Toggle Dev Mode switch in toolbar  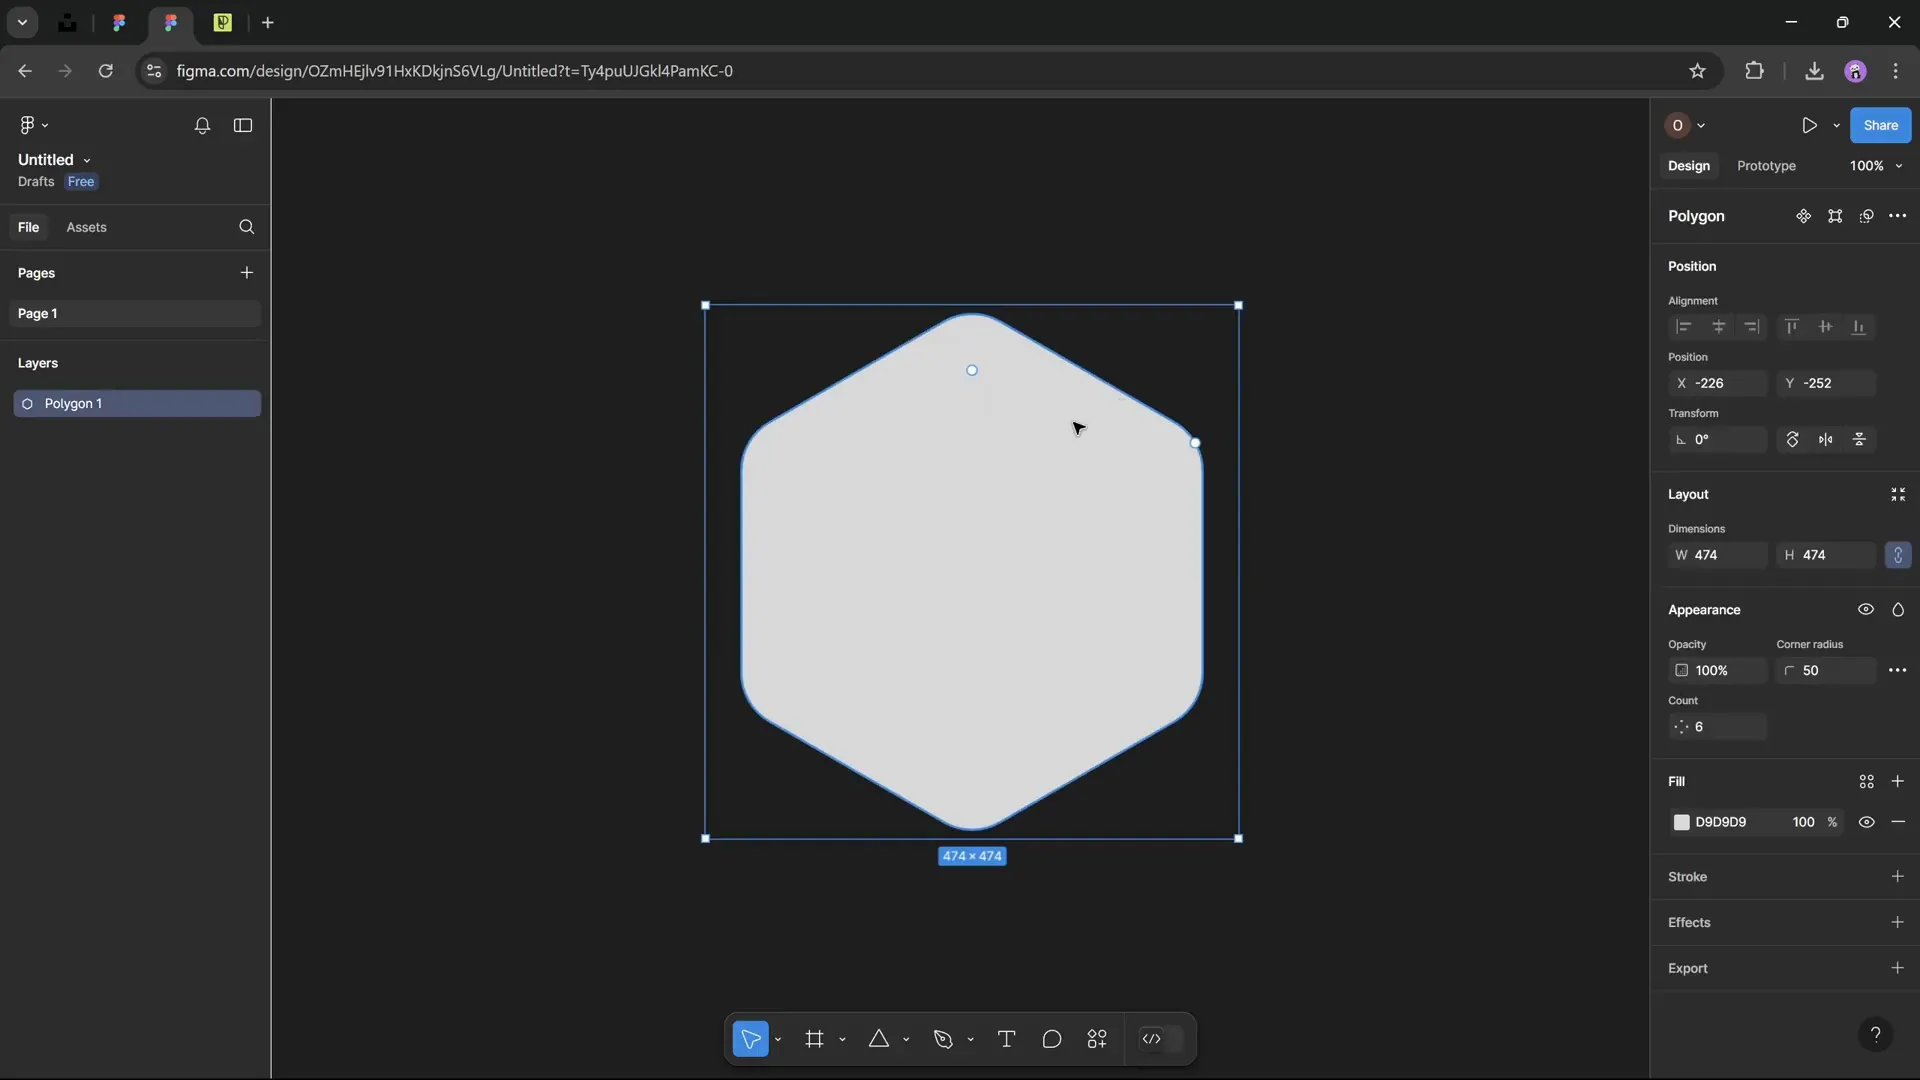click(1161, 1039)
